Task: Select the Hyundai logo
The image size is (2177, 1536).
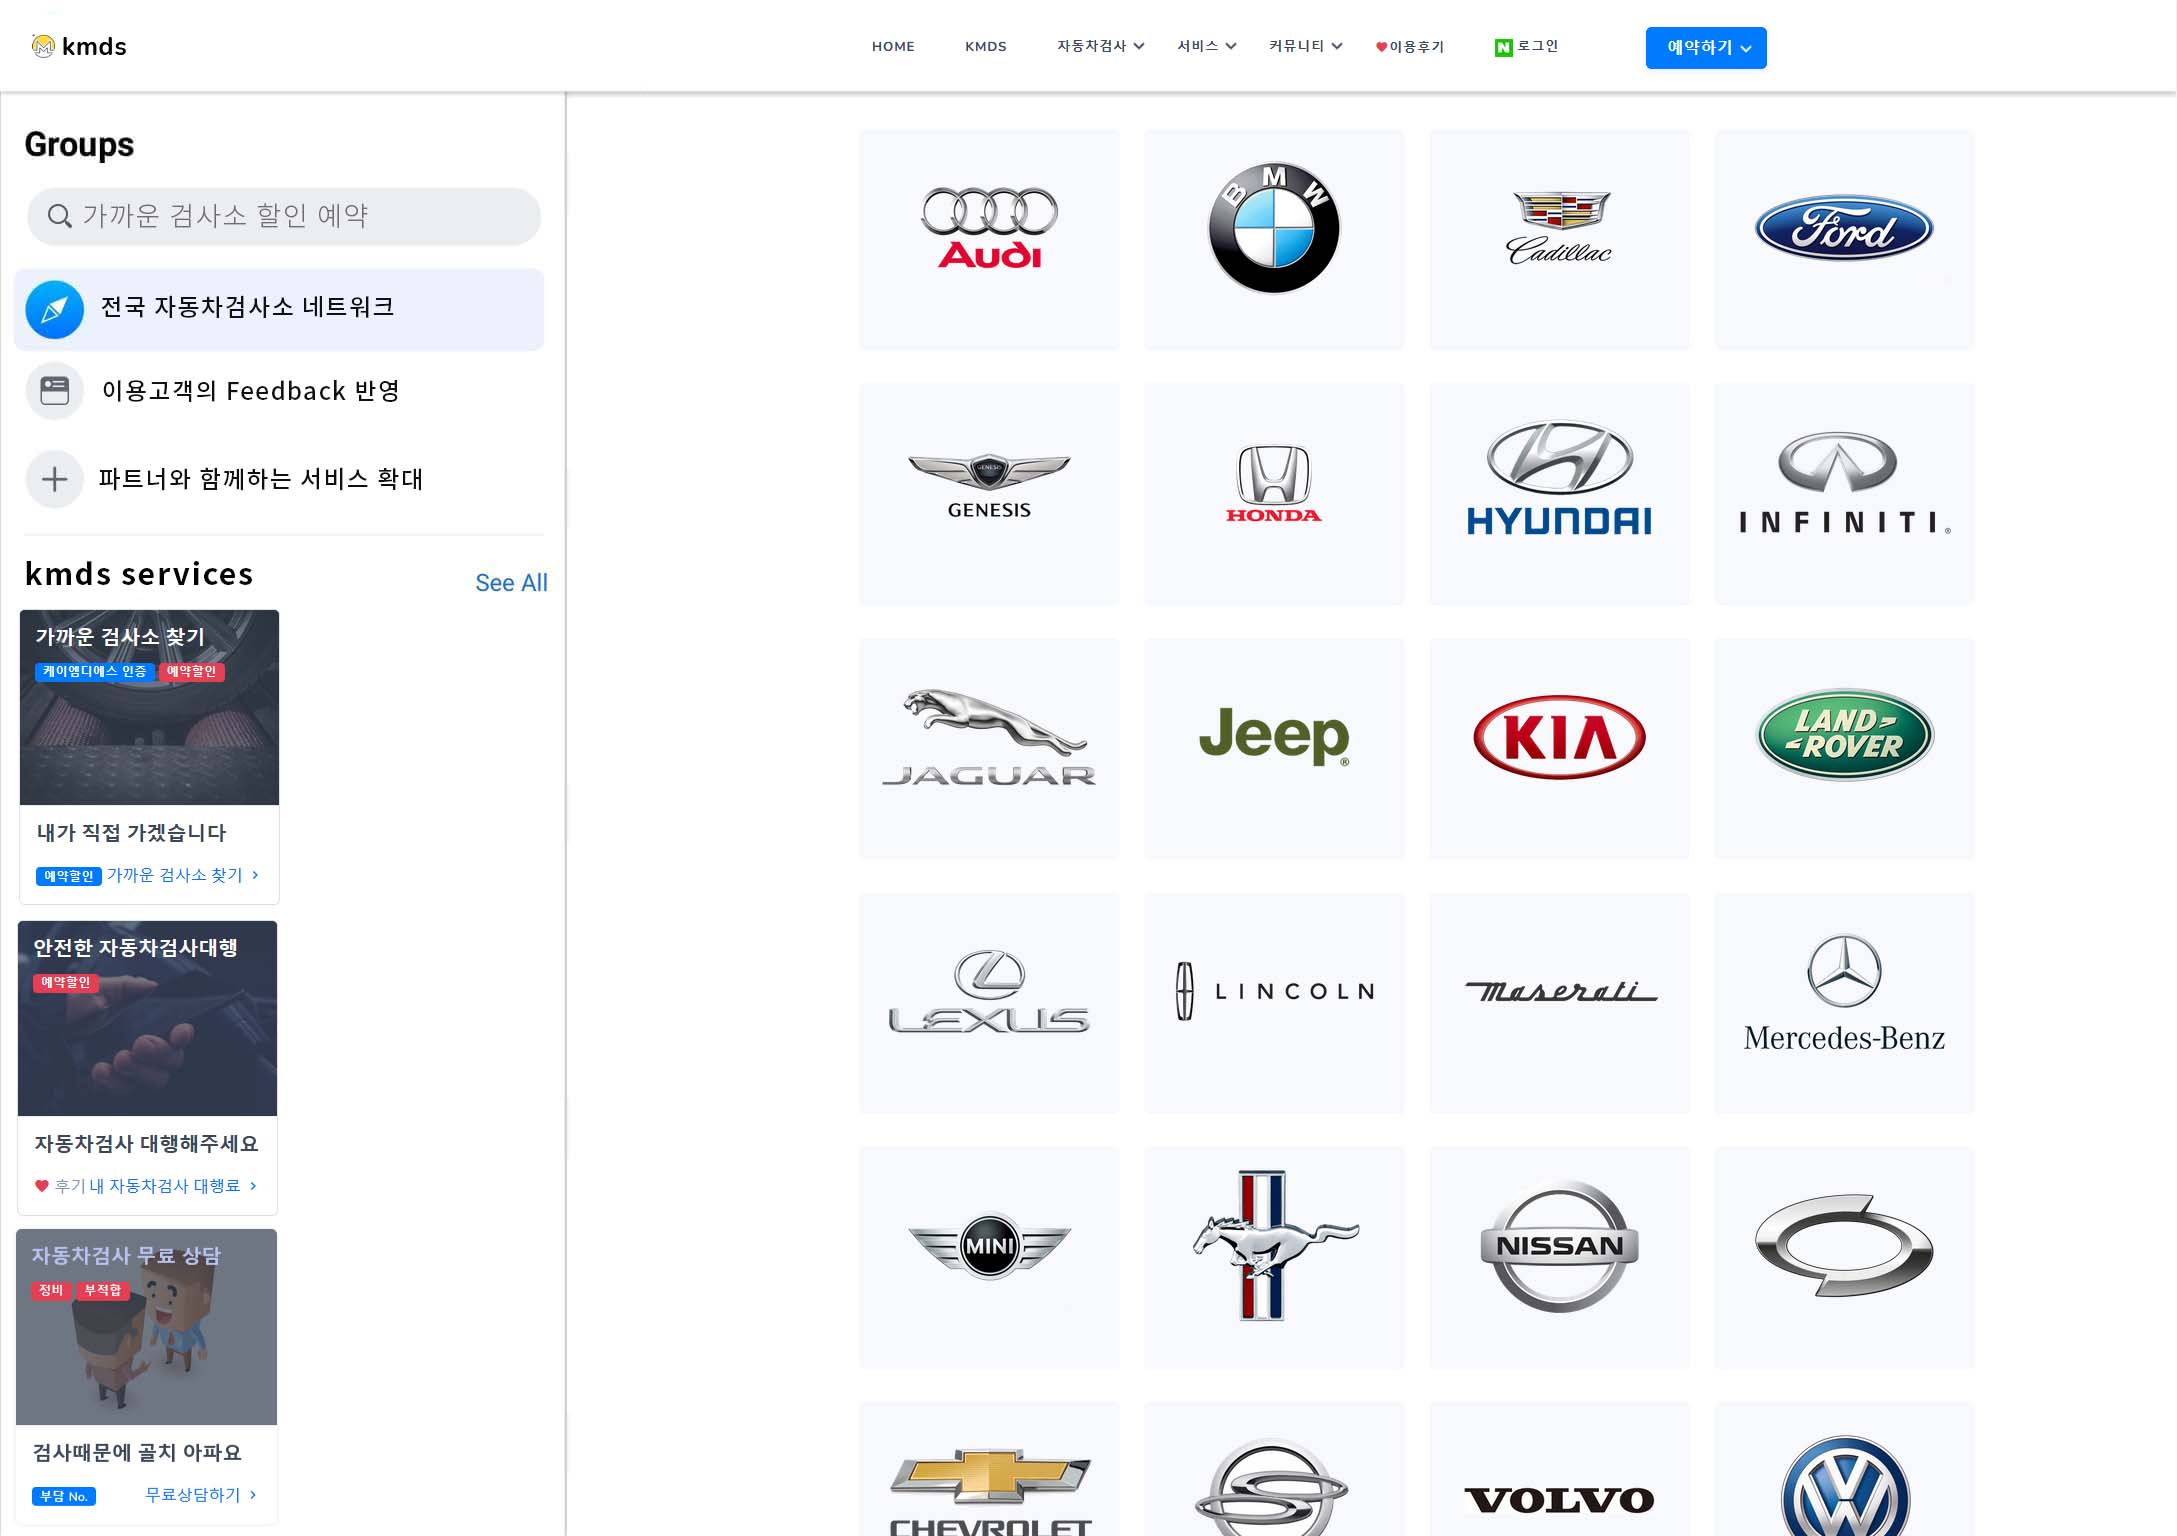Action: (x=1559, y=478)
